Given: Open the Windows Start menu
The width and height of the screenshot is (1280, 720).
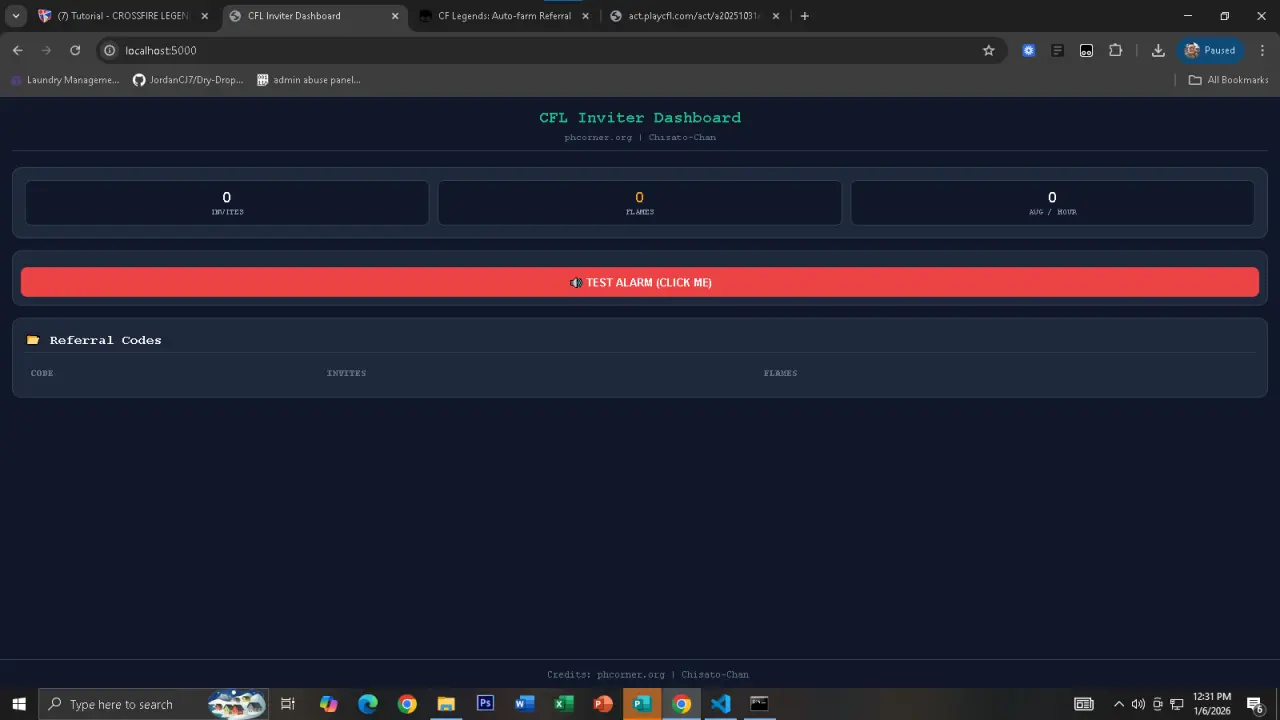Looking at the screenshot, I should [19, 704].
